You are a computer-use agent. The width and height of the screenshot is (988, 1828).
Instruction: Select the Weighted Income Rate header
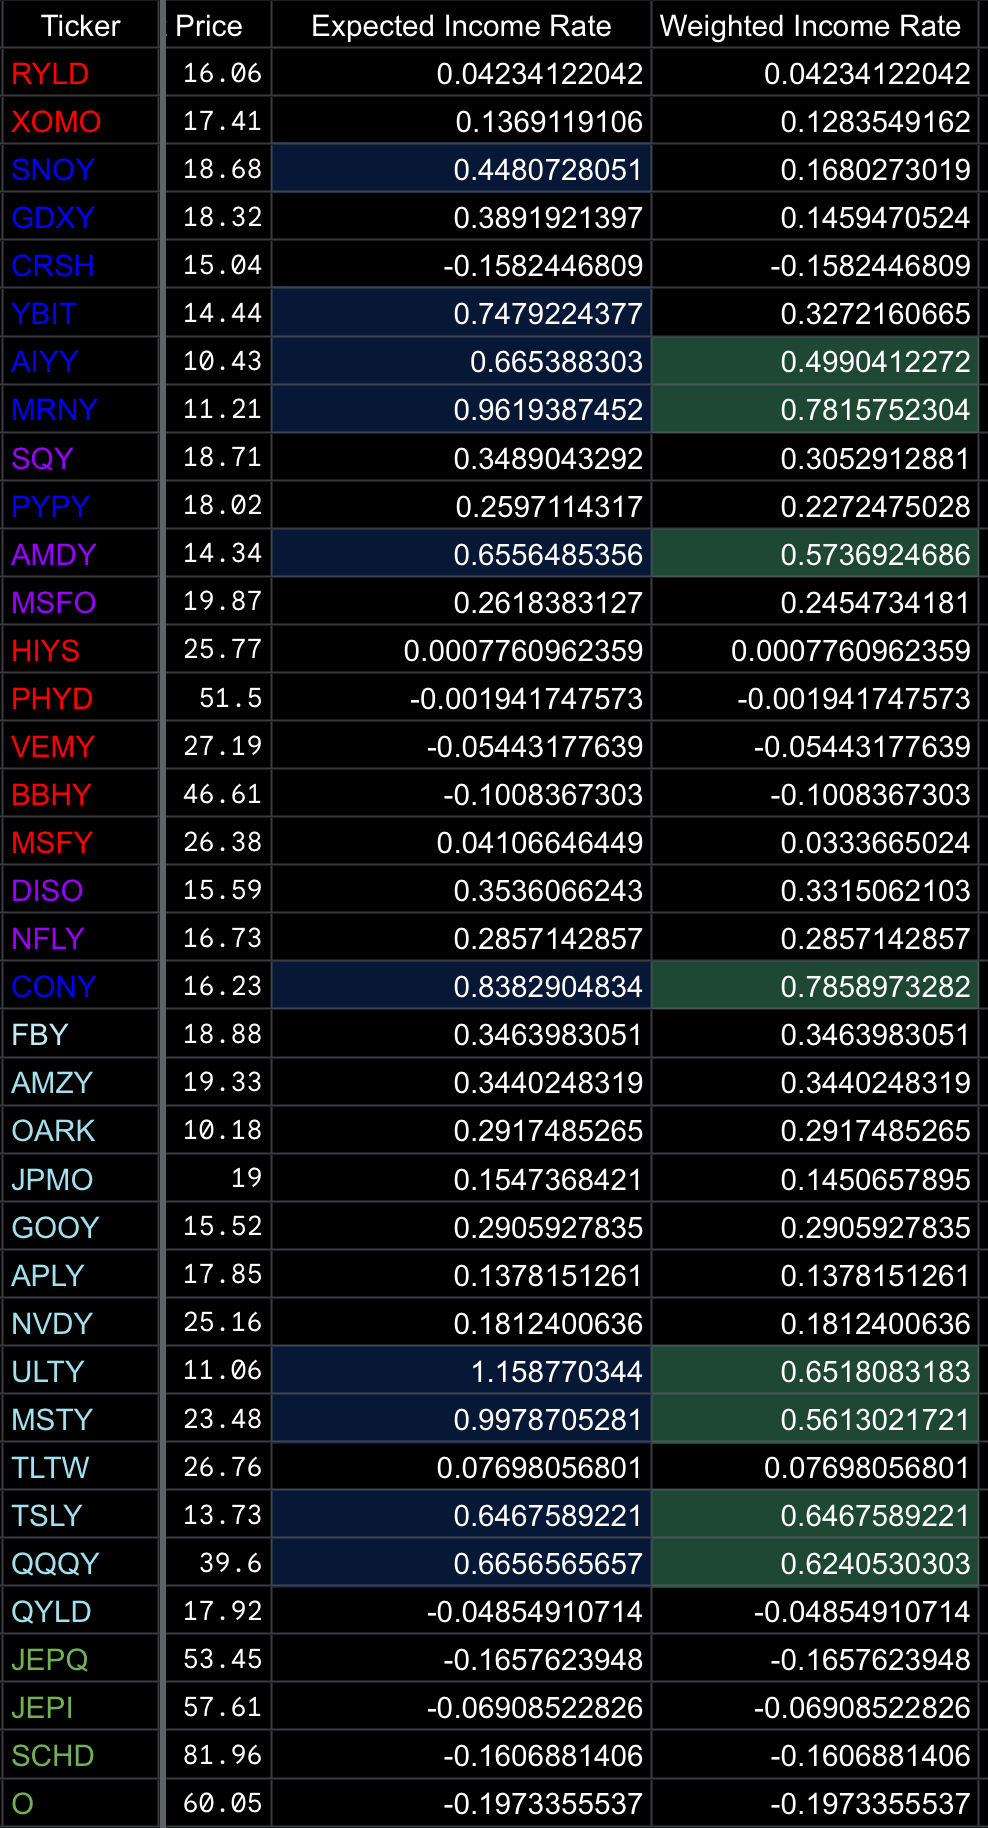[815, 25]
